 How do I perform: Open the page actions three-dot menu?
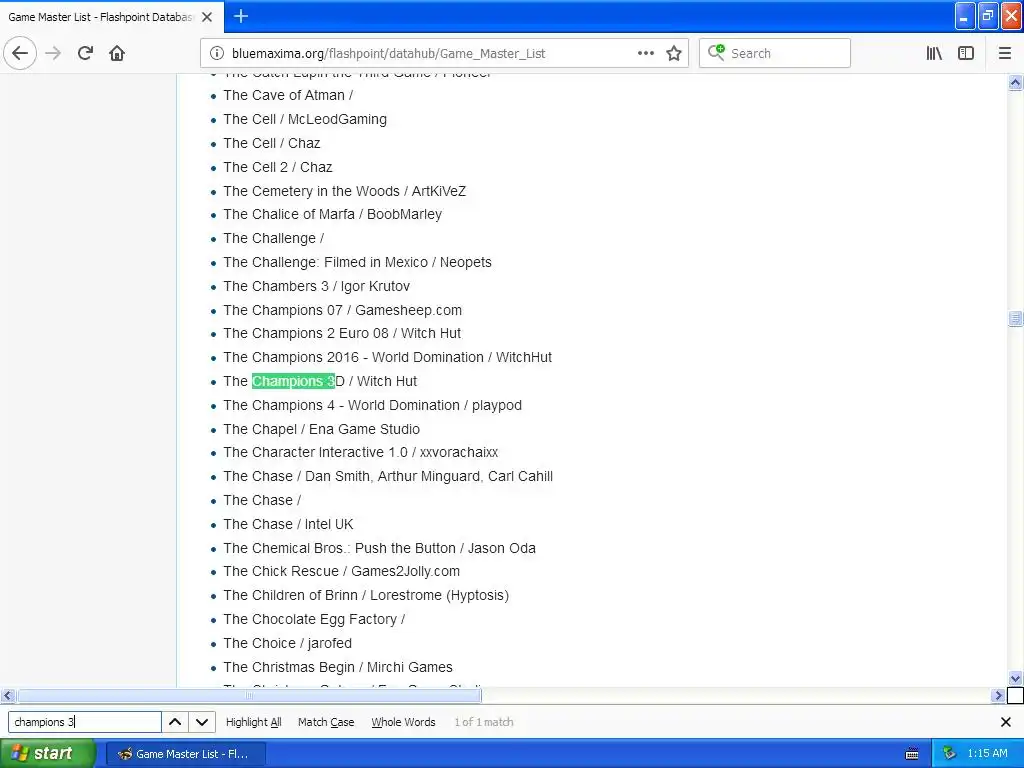645,53
